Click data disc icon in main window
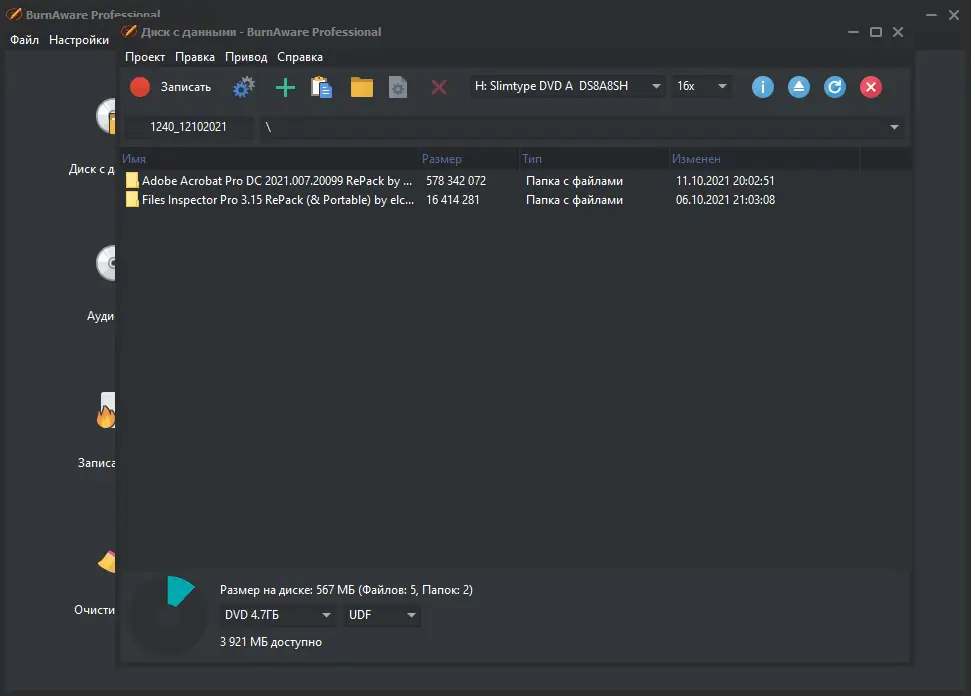 (106, 116)
